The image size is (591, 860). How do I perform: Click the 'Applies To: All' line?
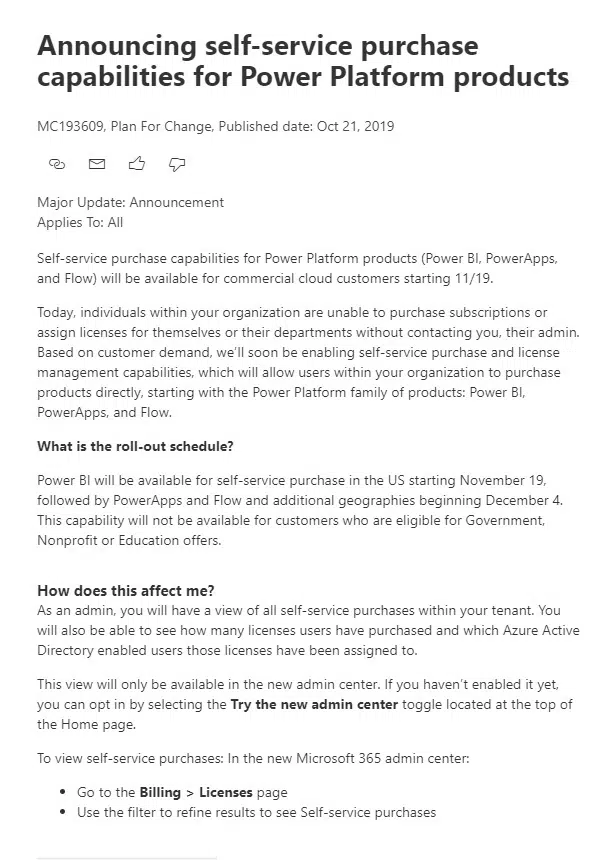tap(80, 222)
